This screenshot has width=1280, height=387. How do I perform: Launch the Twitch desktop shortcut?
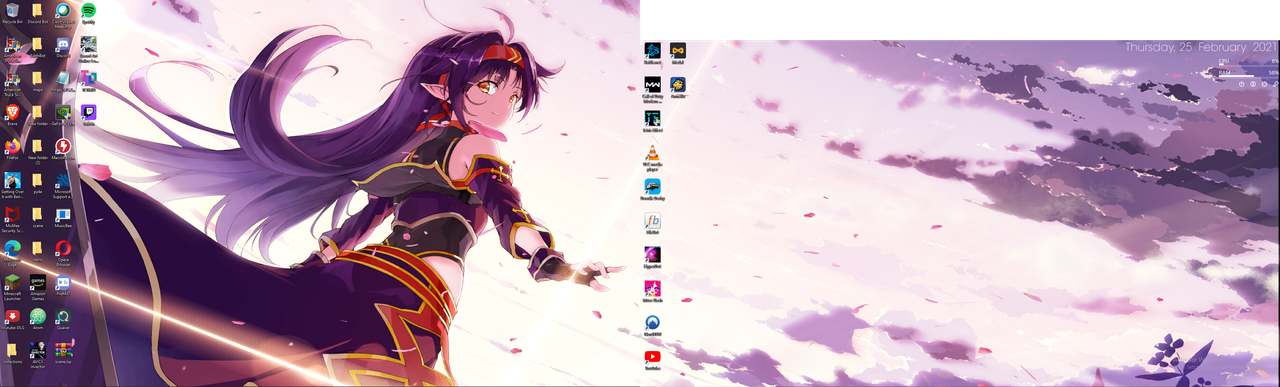tap(88, 115)
